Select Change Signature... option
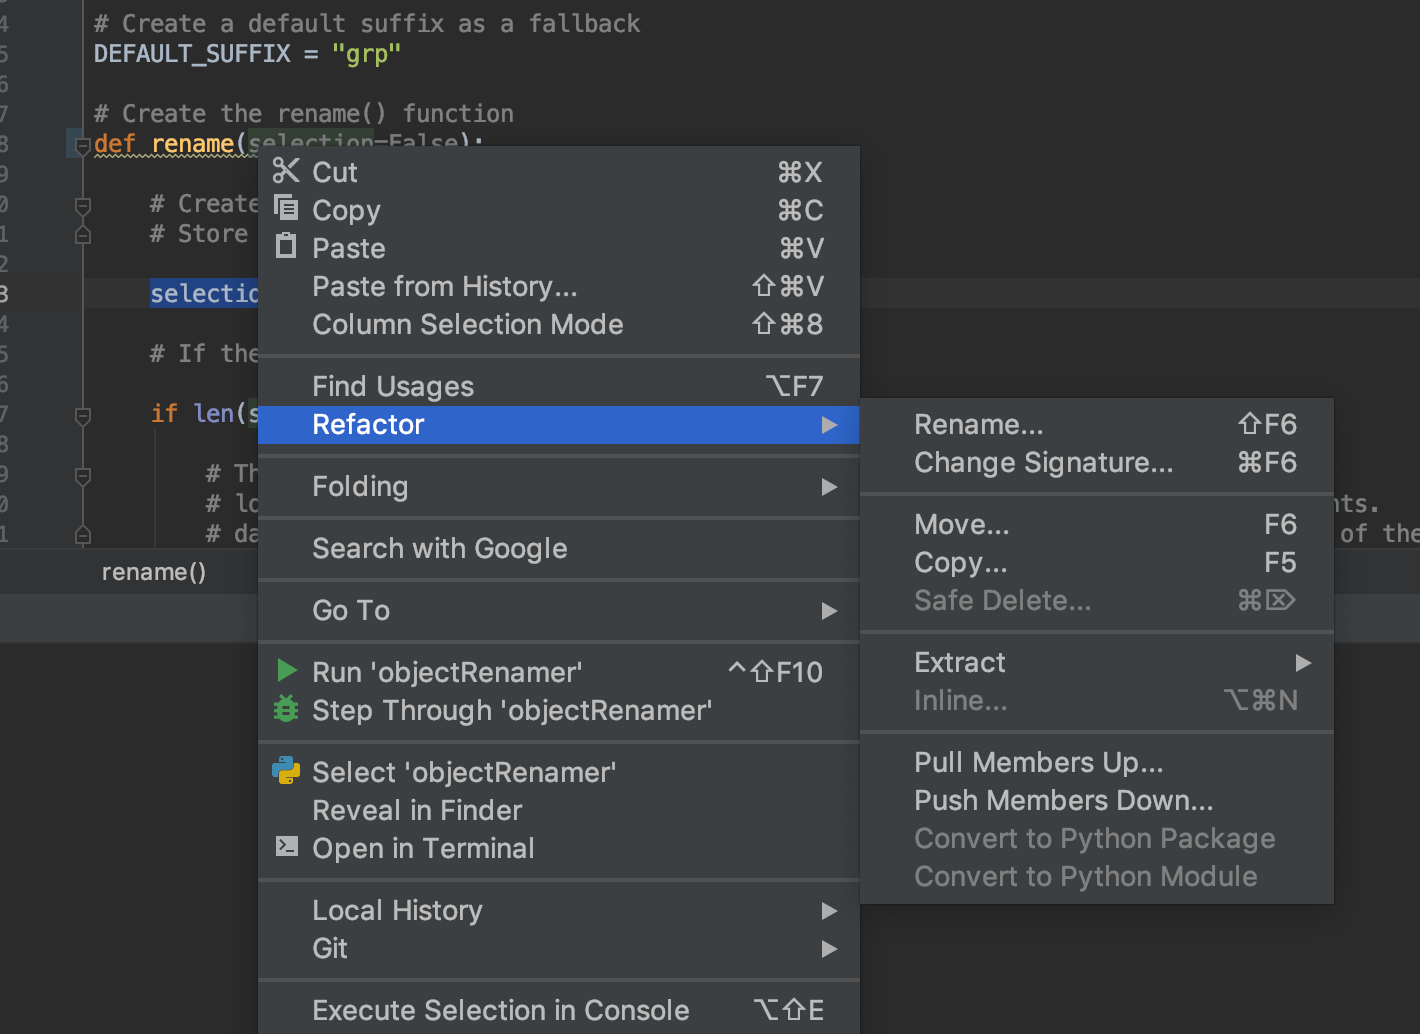1420x1034 pixels. (1043, 463)
